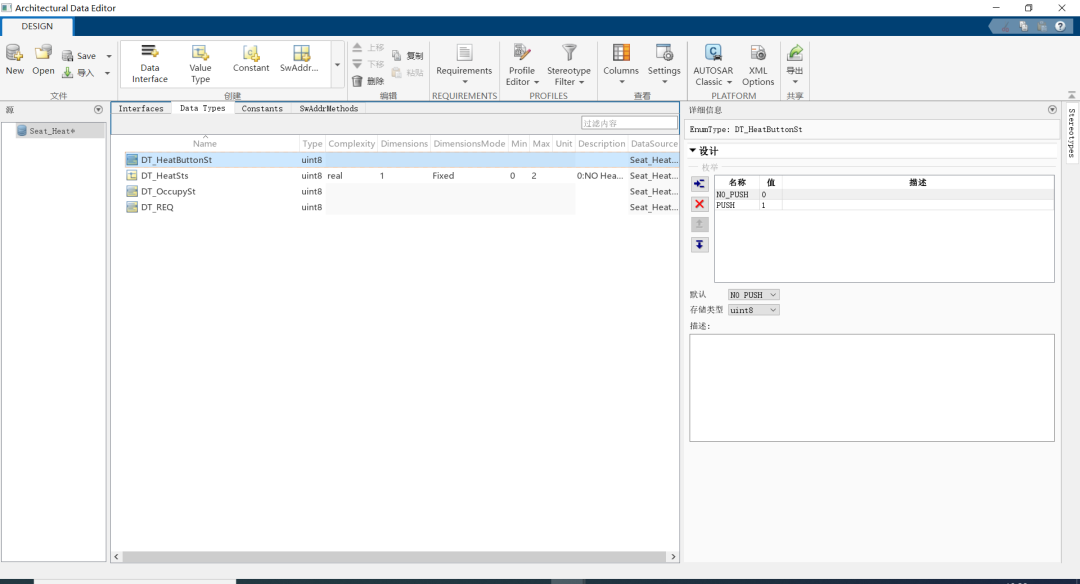This screenshot has width=1080, height=584.
Task: Click the 导出 share icon
Action: (795, 53)
